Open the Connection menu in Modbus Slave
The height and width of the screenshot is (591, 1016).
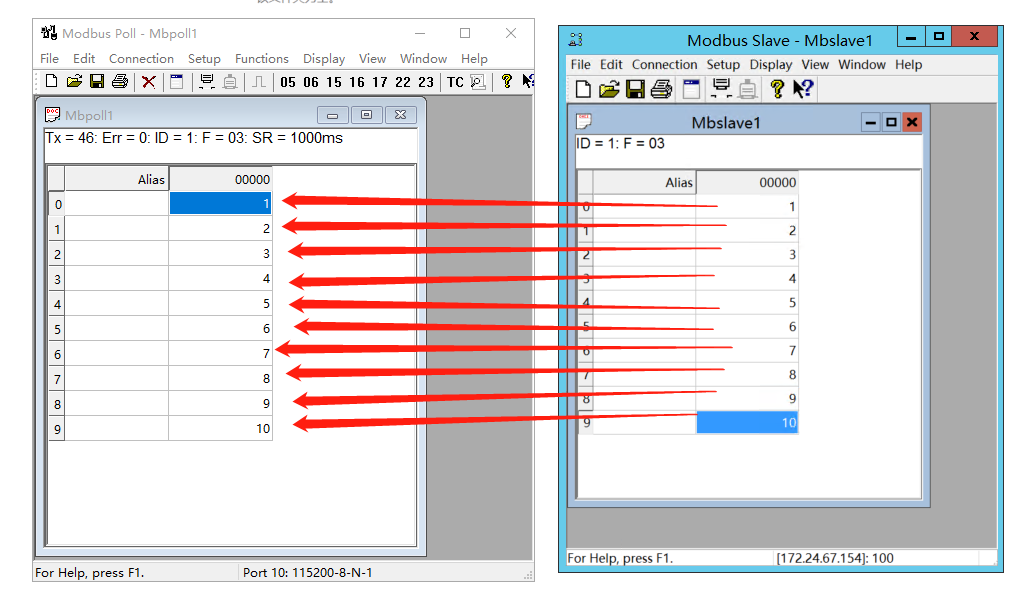point(664,64)
